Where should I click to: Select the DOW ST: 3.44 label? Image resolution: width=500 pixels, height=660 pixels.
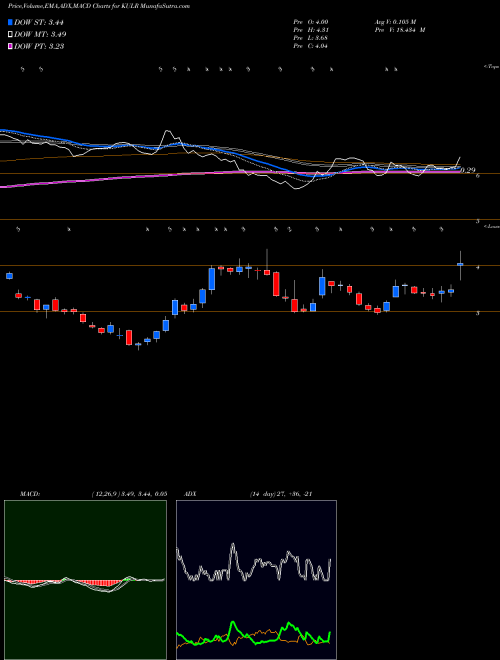(39, 22)
